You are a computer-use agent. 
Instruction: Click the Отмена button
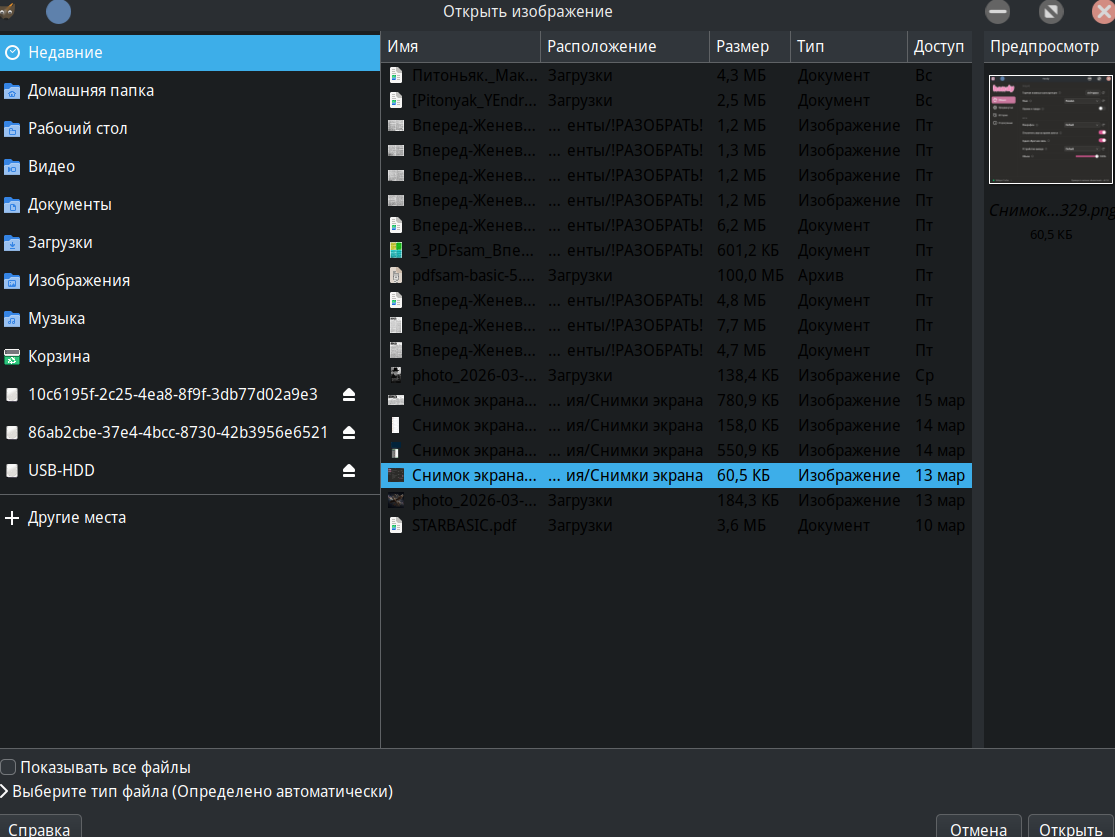pyautogui.click(x=978, y=827)
